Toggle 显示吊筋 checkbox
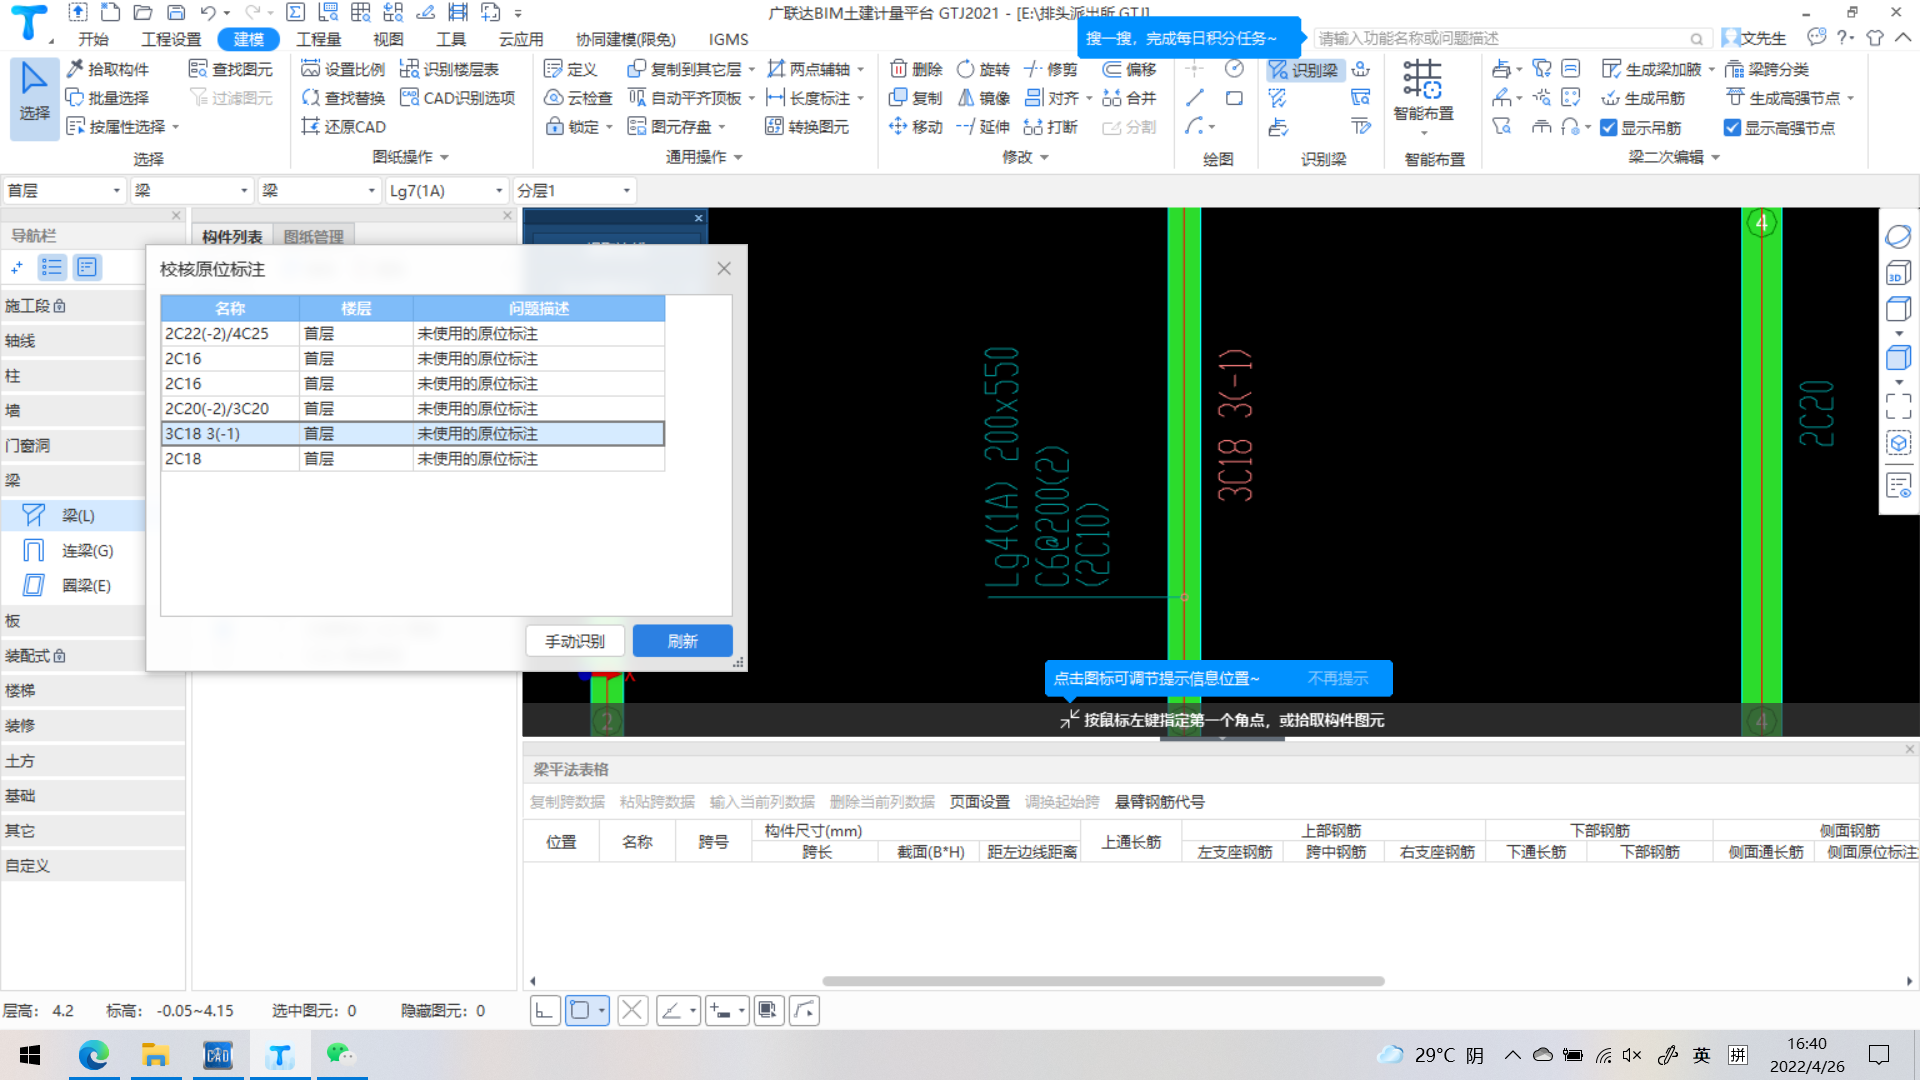Screen dimensions: 1920x1080 pos(1609,128)
